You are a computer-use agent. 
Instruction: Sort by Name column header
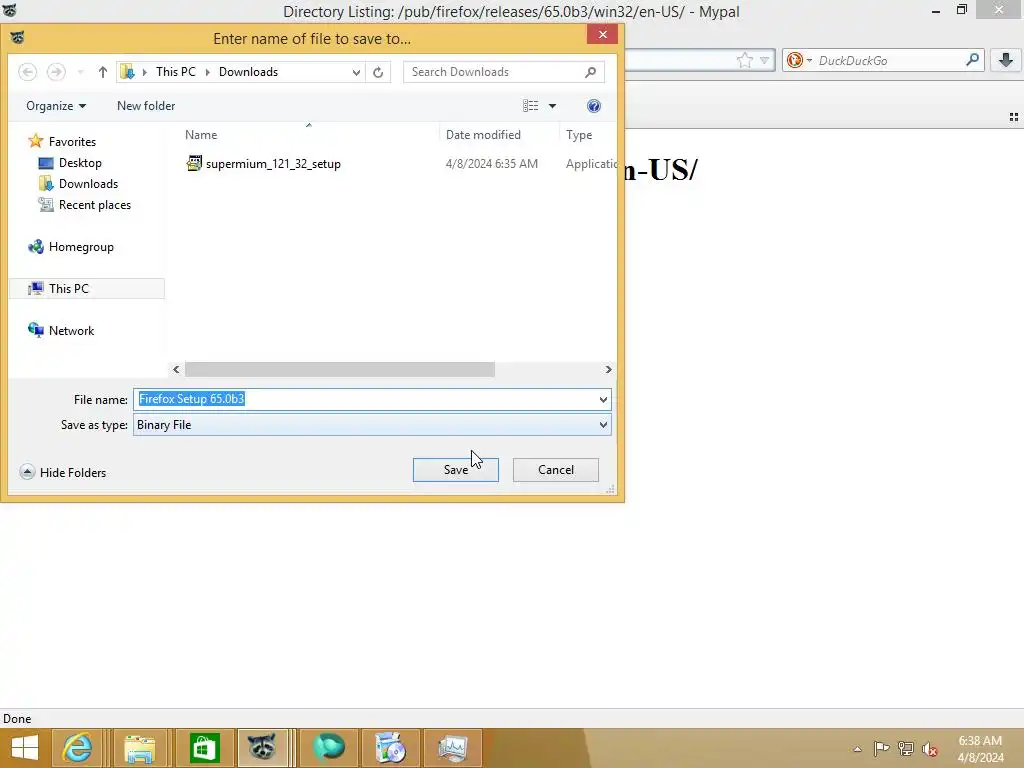(201, 135)
